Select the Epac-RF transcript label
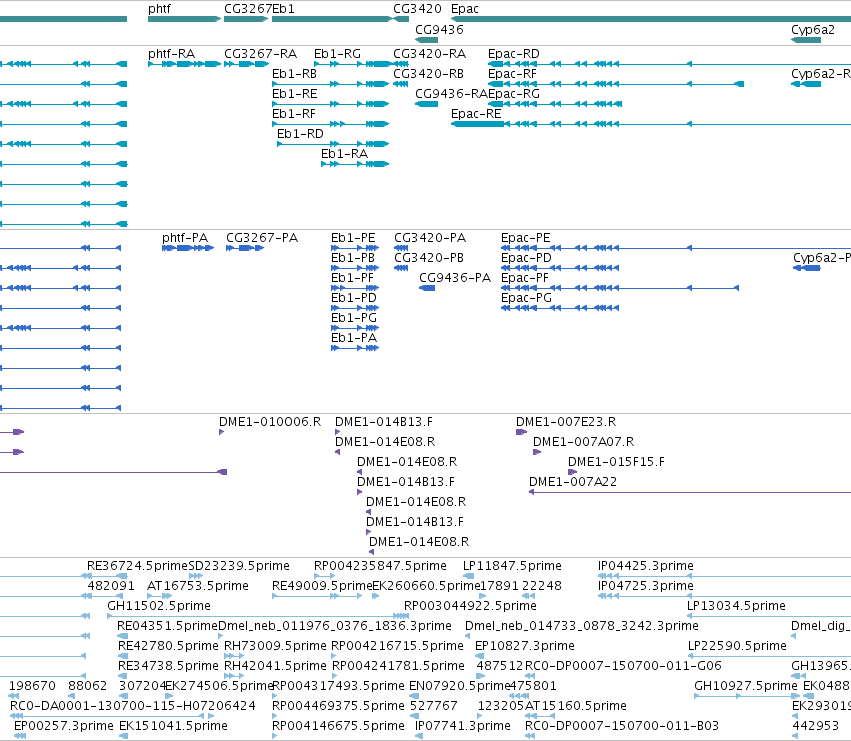Viewport: 851px width, 741px height. [x=512, y=74]
